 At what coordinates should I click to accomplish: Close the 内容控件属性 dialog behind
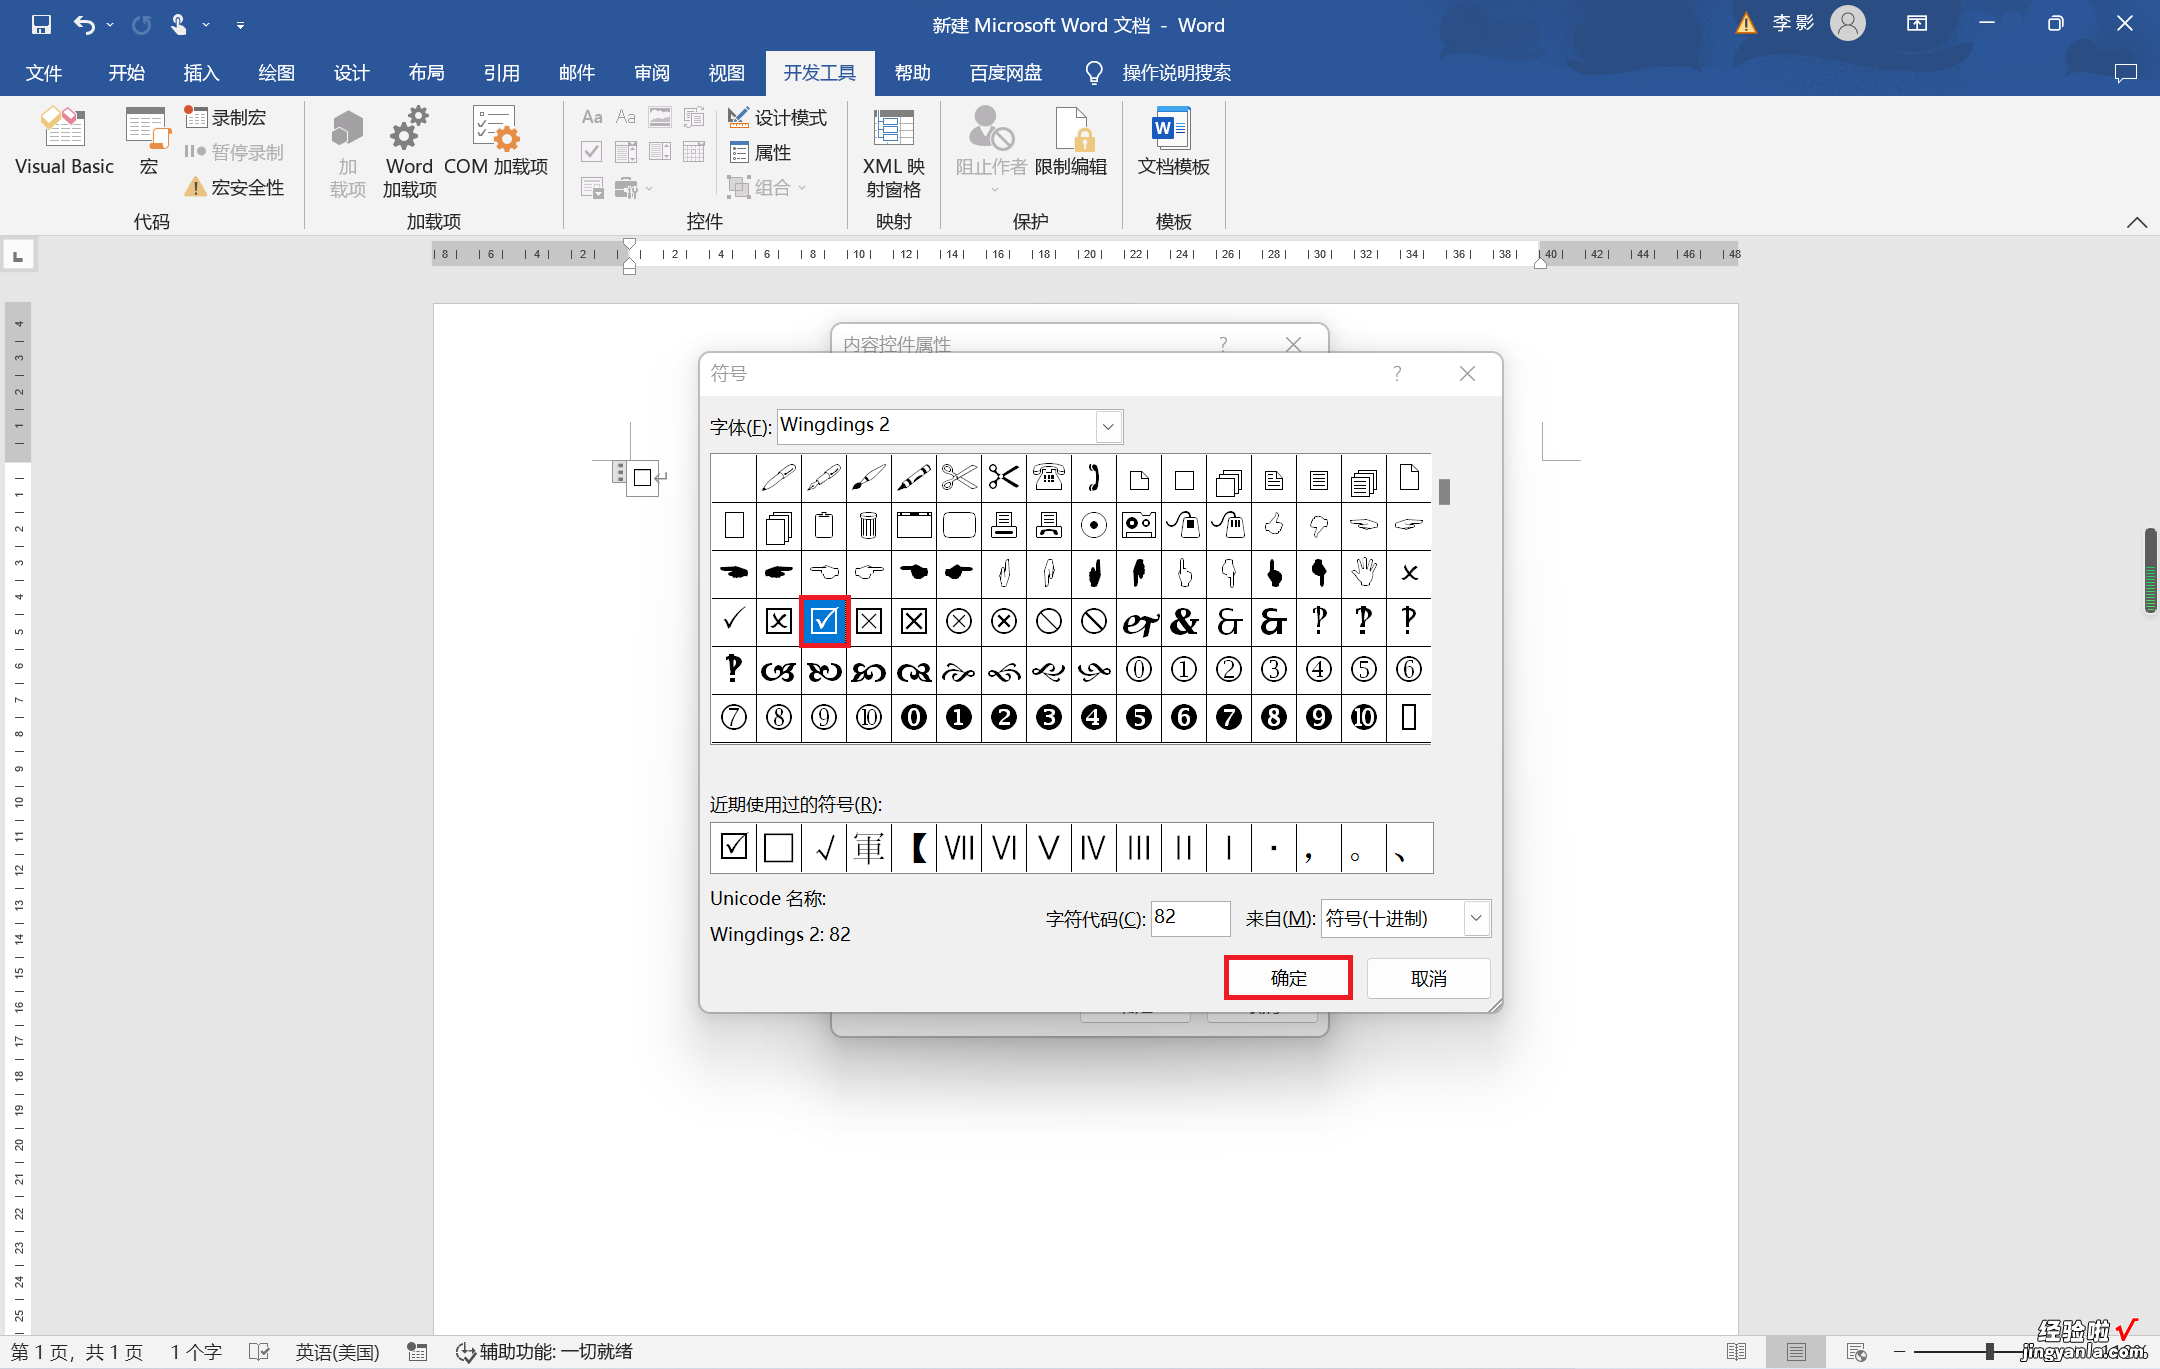click(1293, 344)
